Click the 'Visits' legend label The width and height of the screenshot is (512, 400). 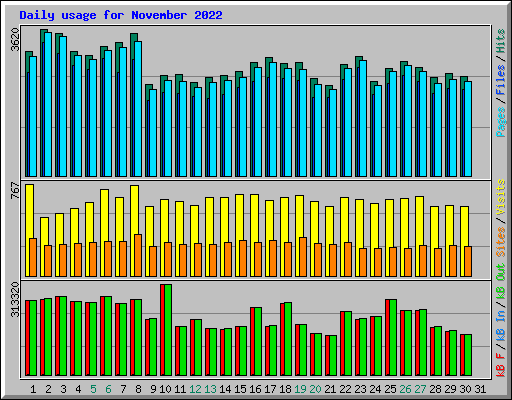(501, 197)
